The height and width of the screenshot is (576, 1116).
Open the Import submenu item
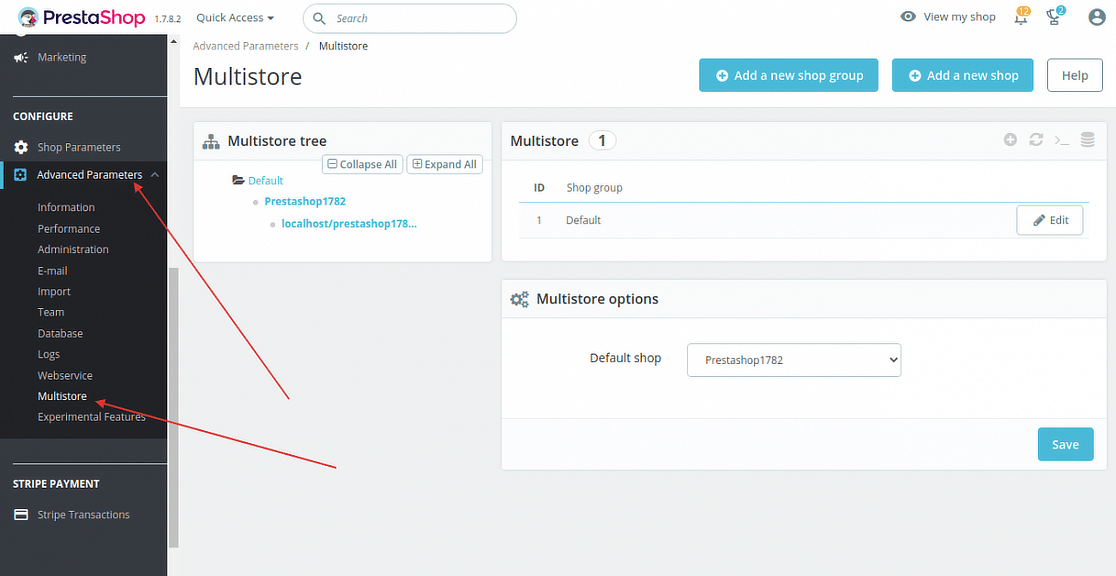(x=54, y=291)
